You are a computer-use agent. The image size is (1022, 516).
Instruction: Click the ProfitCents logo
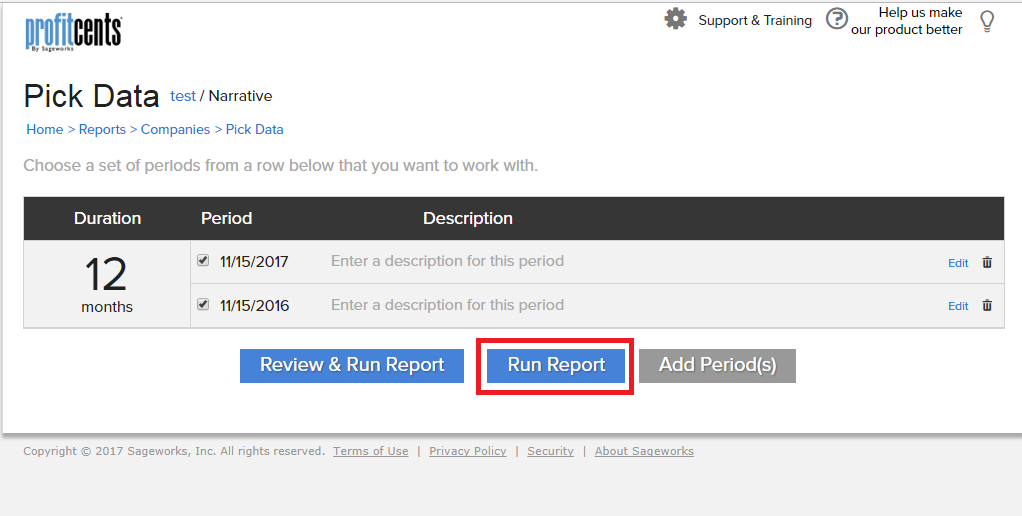(x=74, y=33)
